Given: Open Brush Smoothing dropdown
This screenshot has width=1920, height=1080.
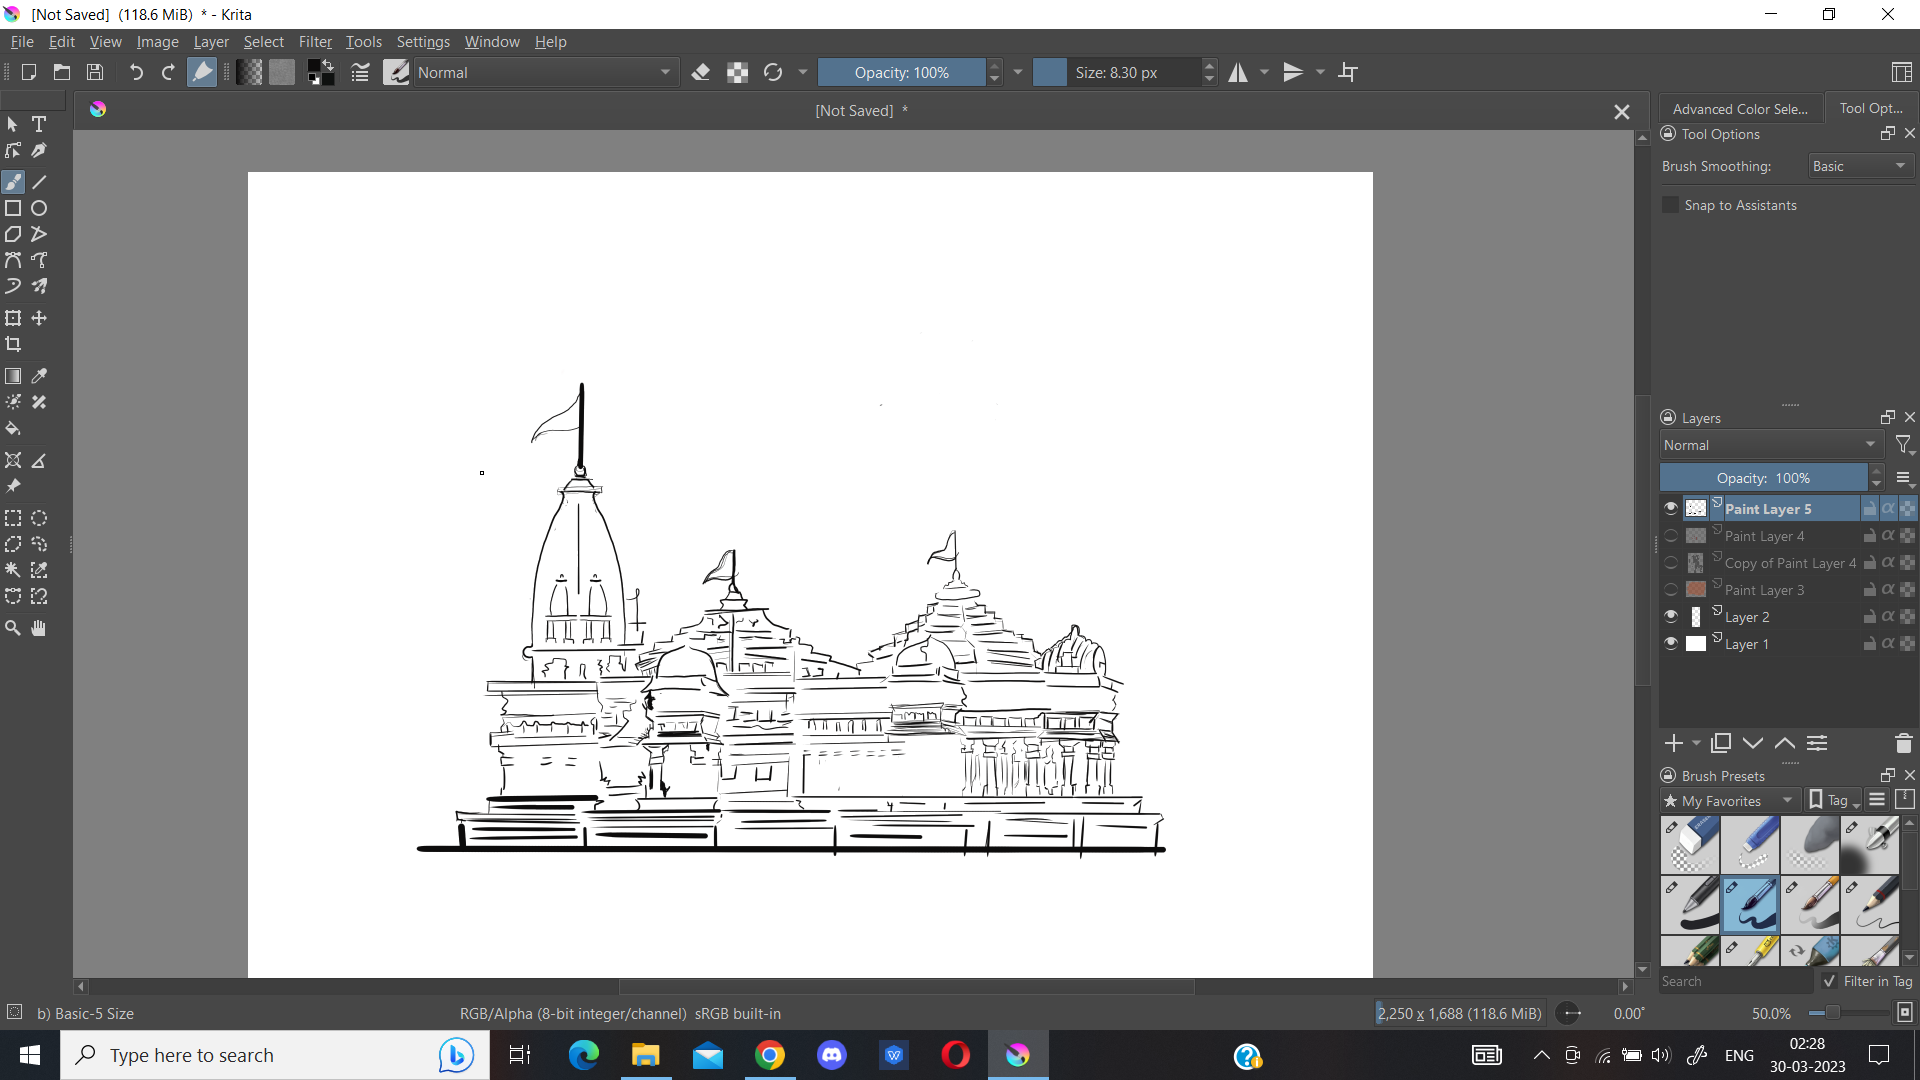Looking at the screenshot, I should click(1860, 166).
